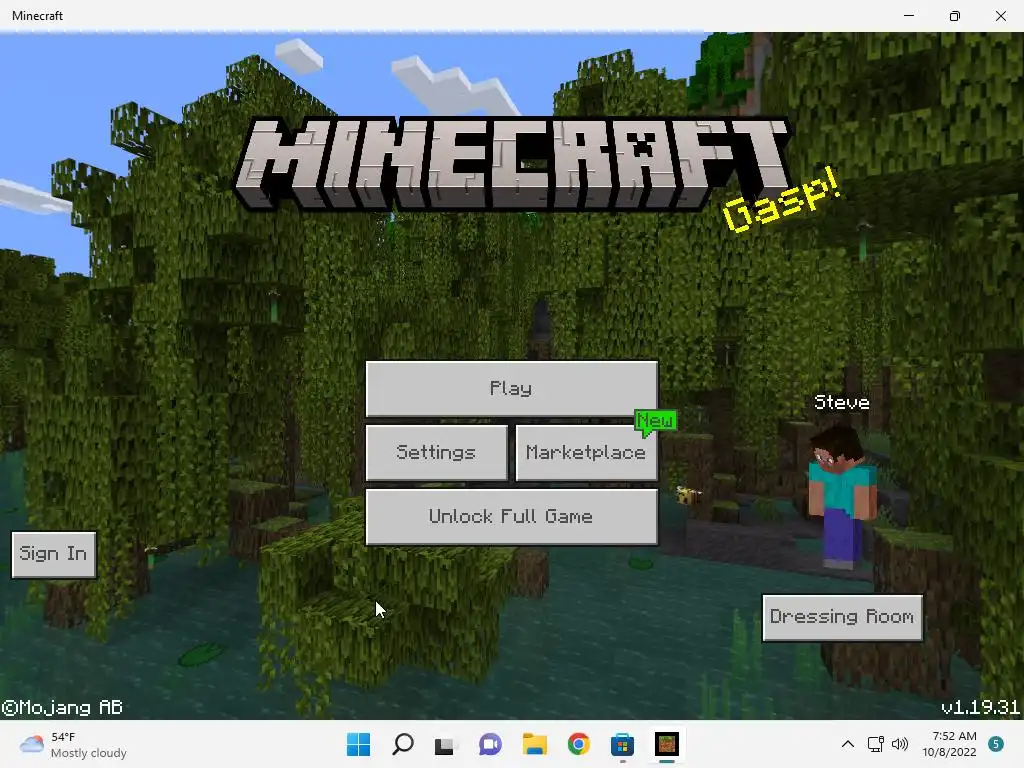The width and height of the screenshot is (1024, 768).
Task: Click the Minecraft logo title
Action: pyautogui.click(x=513, y=163)
